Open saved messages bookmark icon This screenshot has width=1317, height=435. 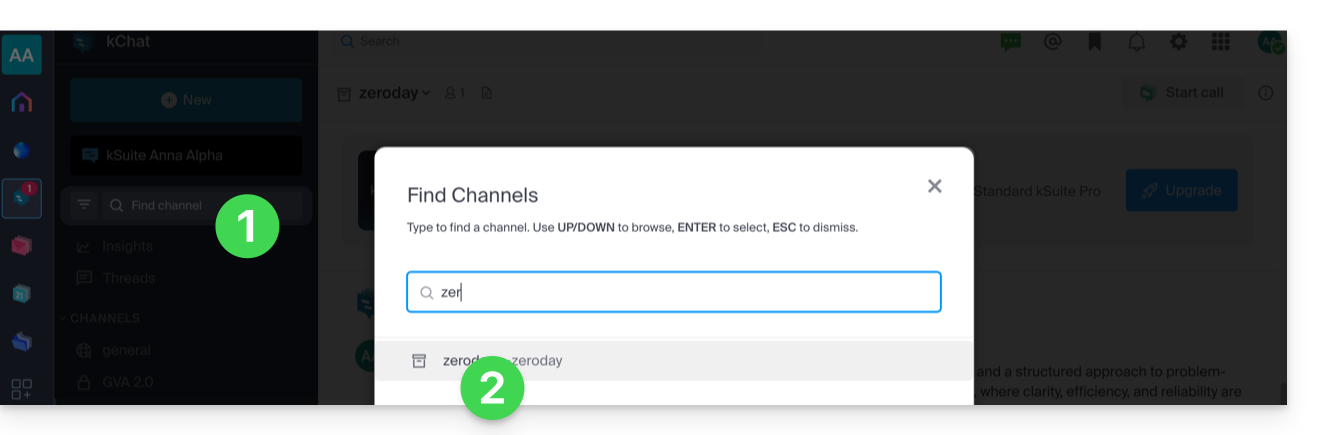point(1095,42)
